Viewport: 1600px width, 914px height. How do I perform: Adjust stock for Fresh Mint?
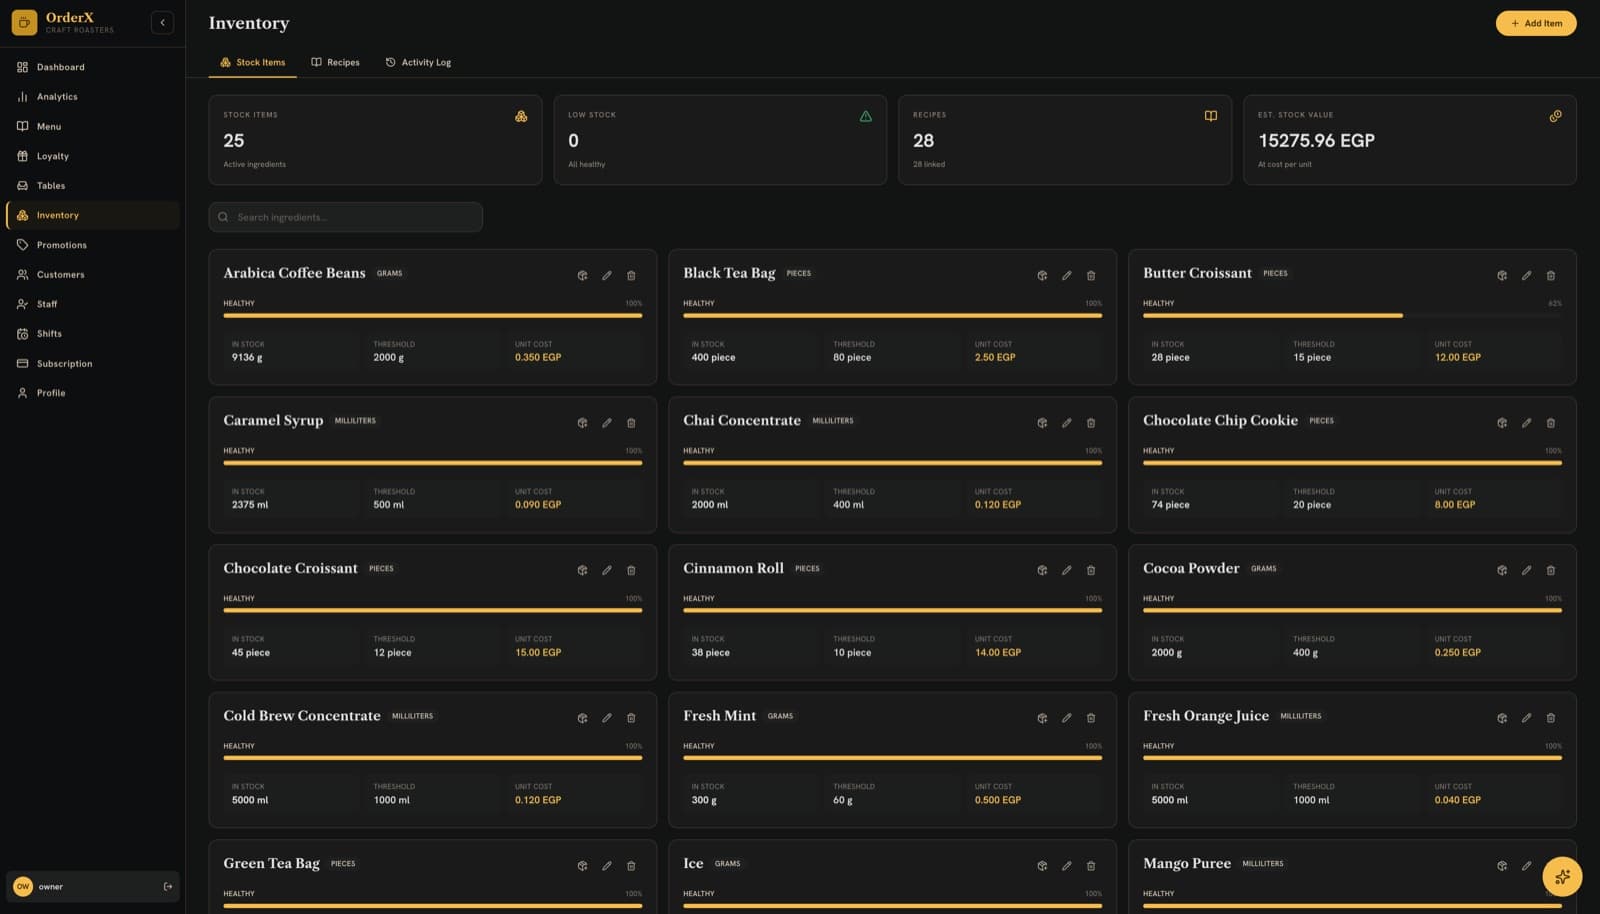tap(1042, 718)
